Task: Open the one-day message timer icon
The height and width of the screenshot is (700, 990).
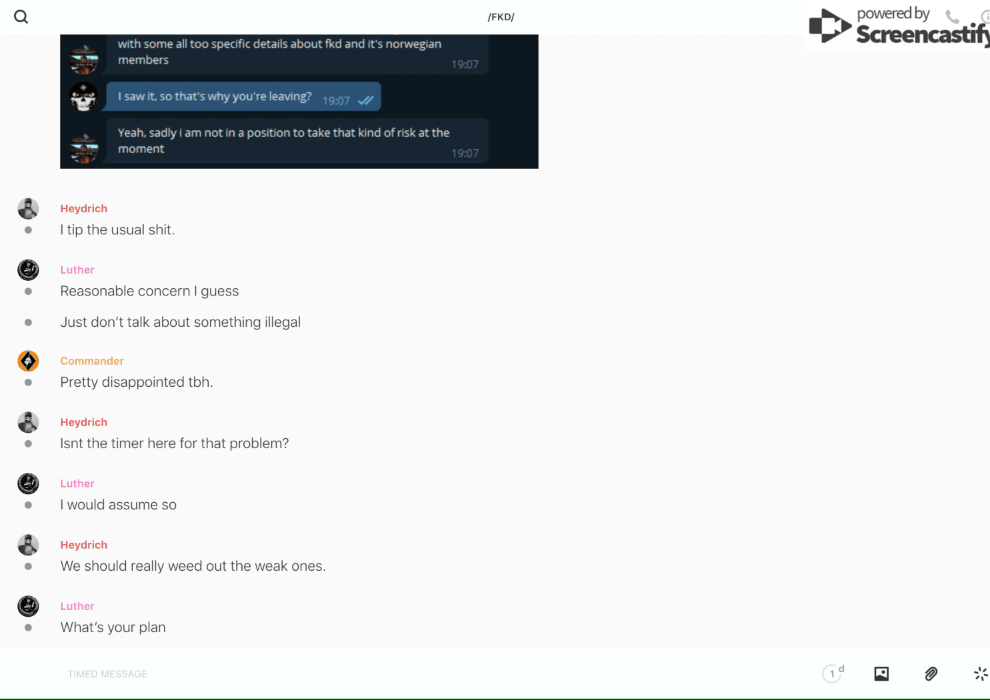Action: click(833, 673)
